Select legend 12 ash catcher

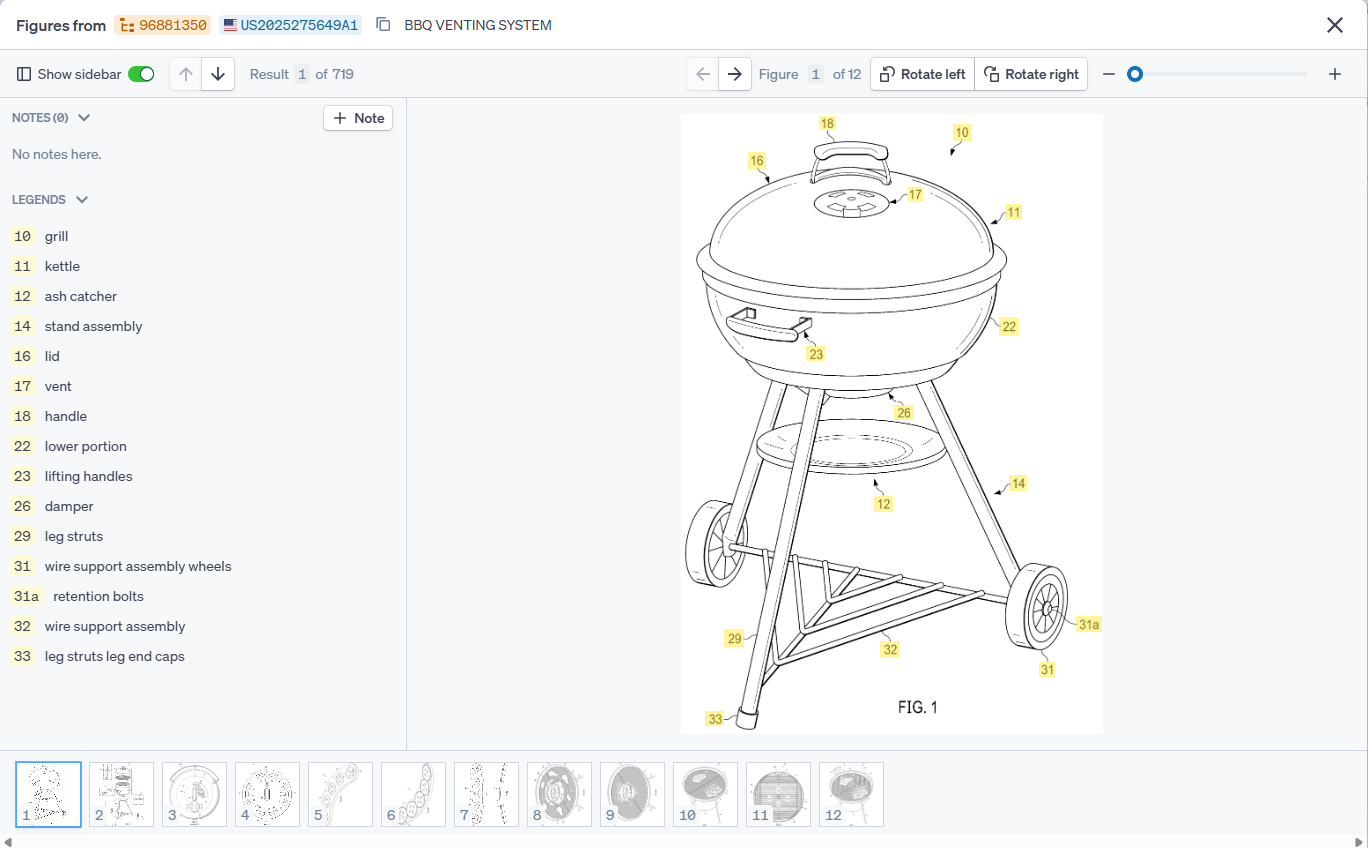(64, 296)
